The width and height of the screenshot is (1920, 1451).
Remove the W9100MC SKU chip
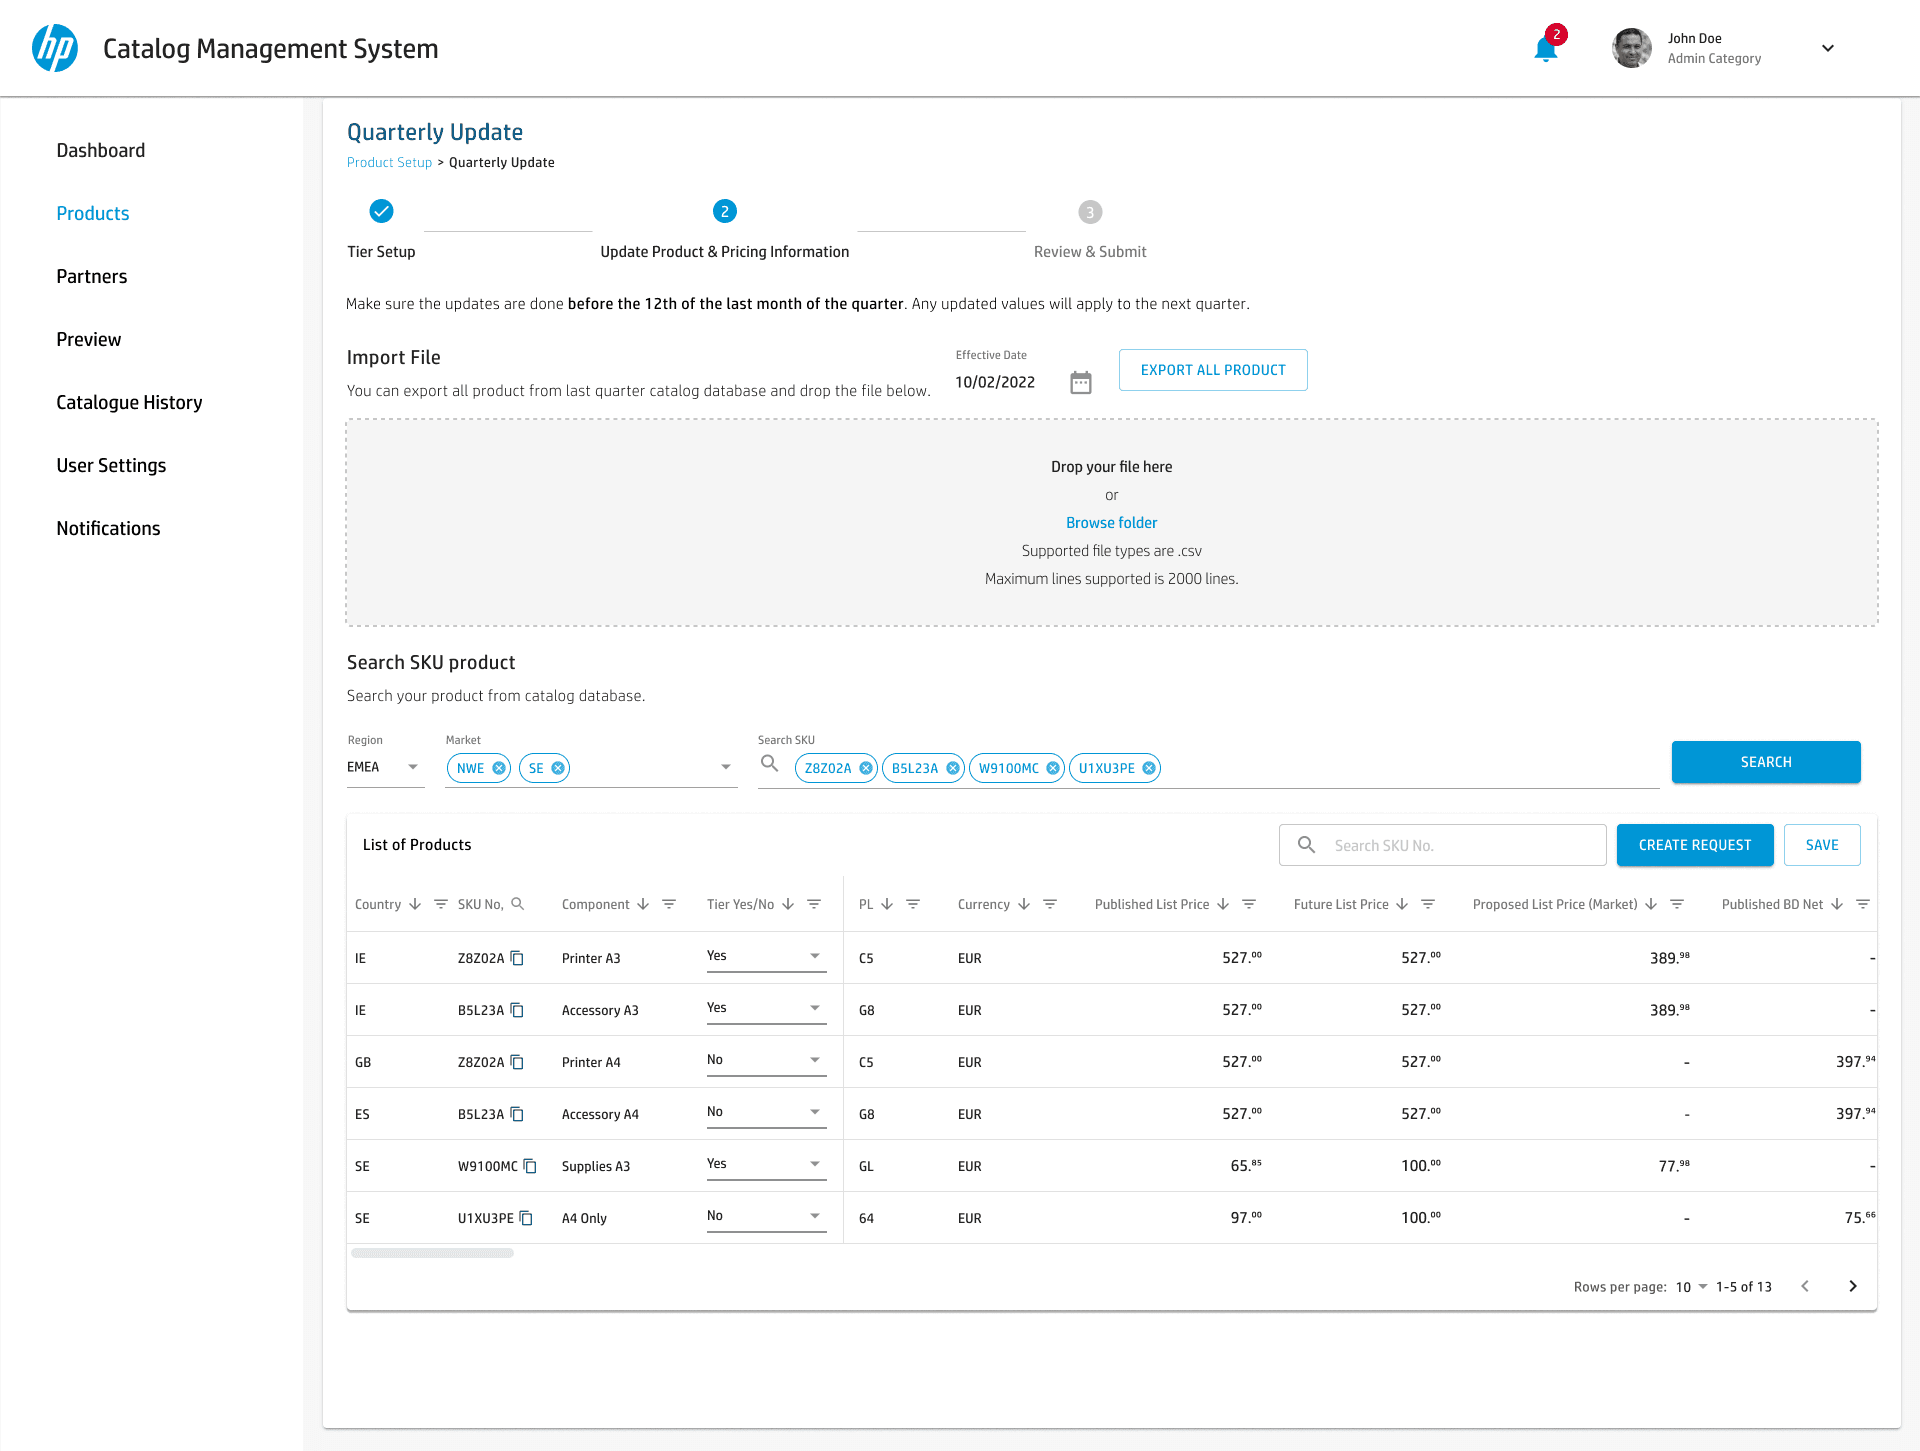pos(1053,768)
